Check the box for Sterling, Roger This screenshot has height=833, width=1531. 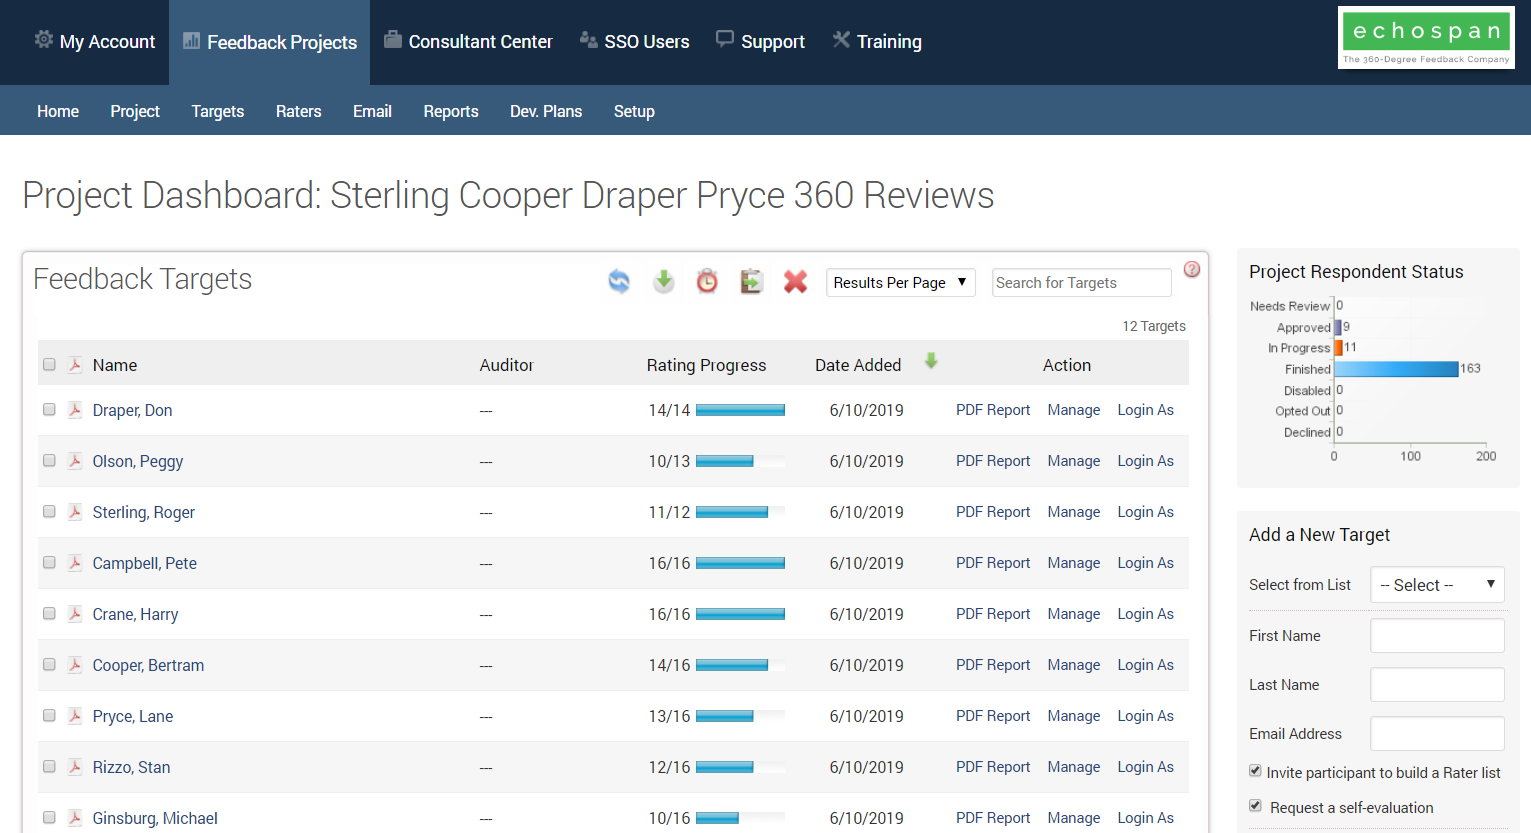(x=49, y=511)
